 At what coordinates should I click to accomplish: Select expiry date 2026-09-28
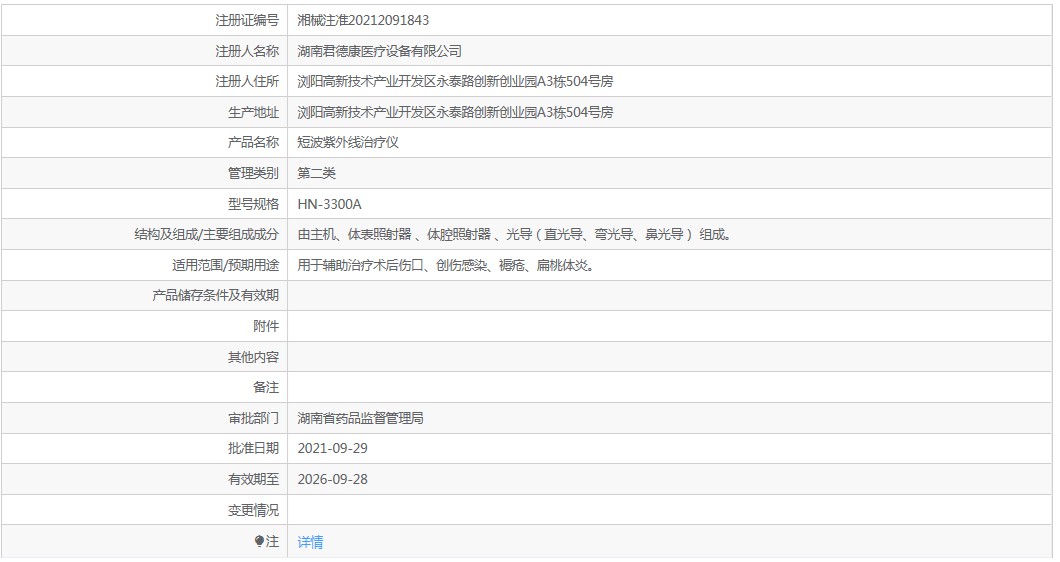tap(333, 479)
